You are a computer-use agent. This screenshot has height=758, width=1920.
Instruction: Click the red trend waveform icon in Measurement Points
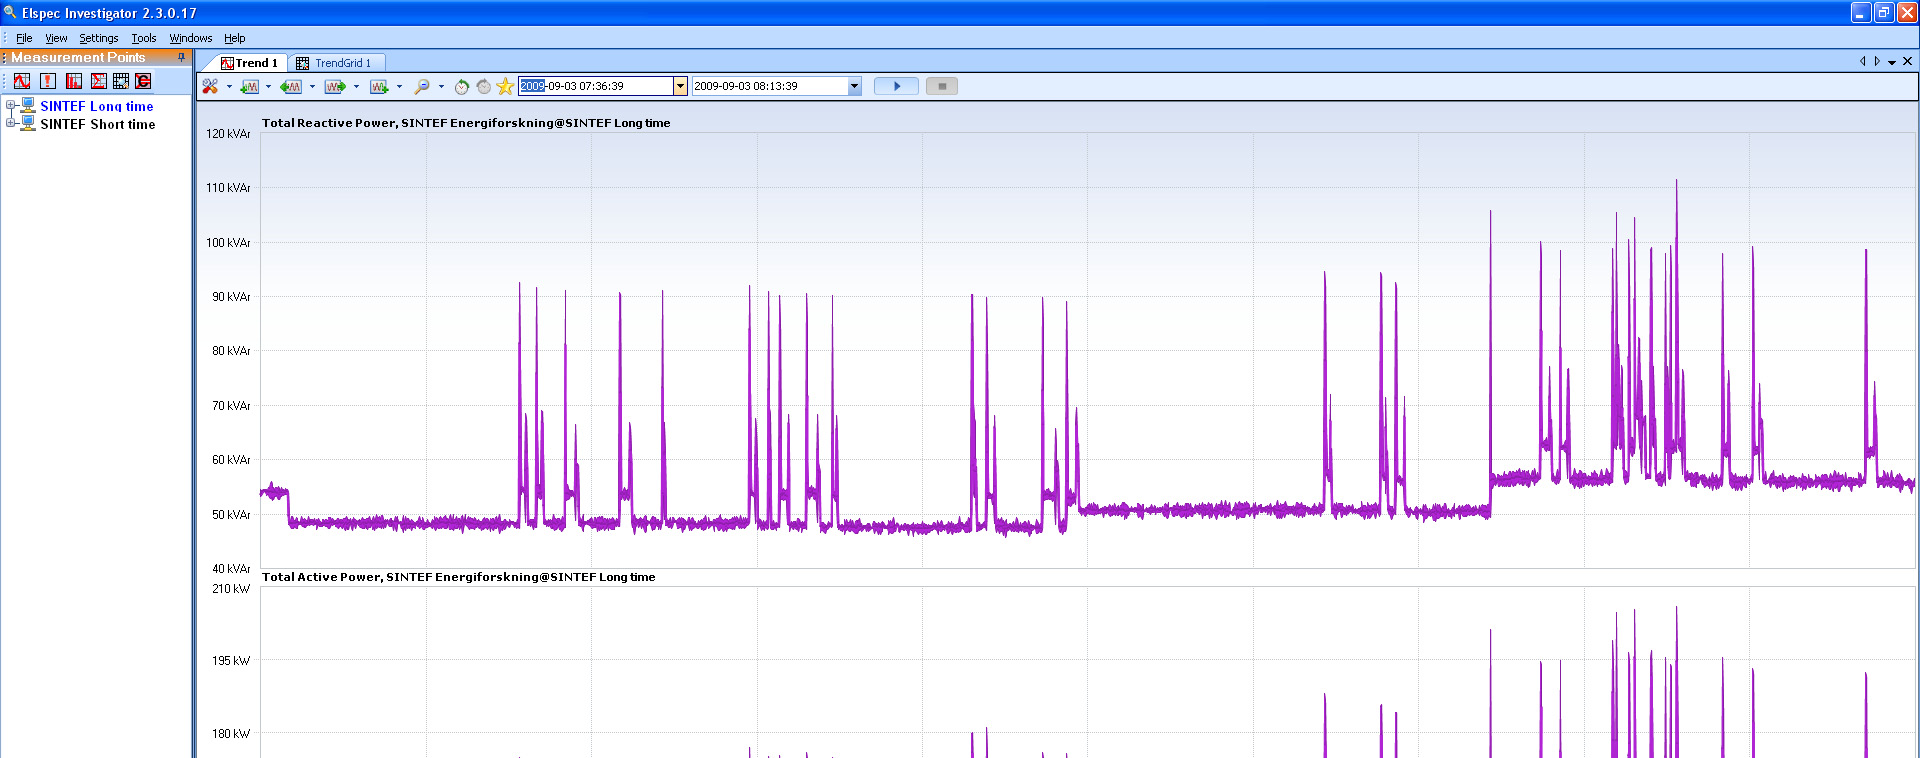pyautogui.click(x=22, y=81)
